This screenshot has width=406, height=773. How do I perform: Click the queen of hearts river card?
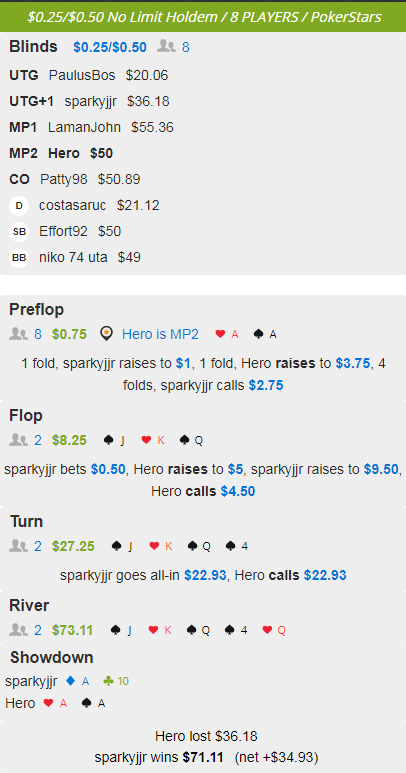point(274,630)
